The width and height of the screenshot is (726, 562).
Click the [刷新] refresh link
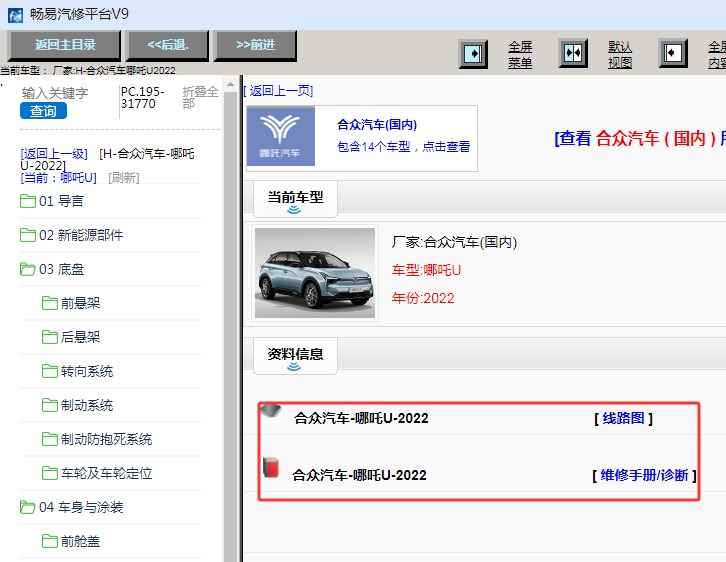tap(124, 178)
